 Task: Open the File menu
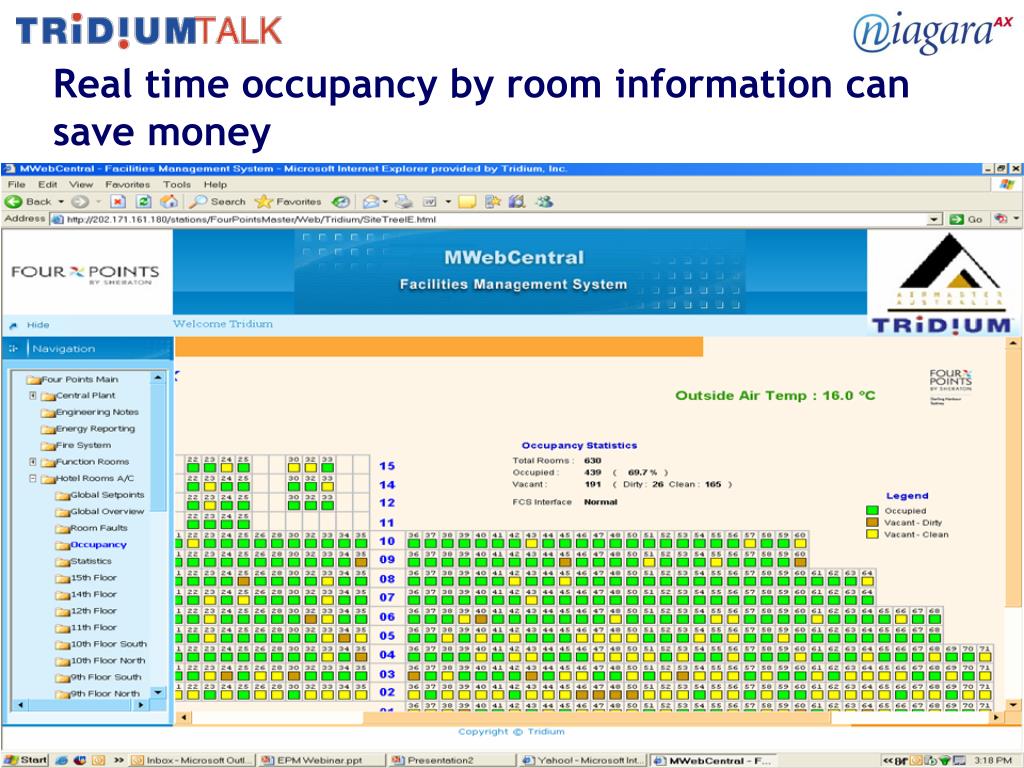point(16,185)
